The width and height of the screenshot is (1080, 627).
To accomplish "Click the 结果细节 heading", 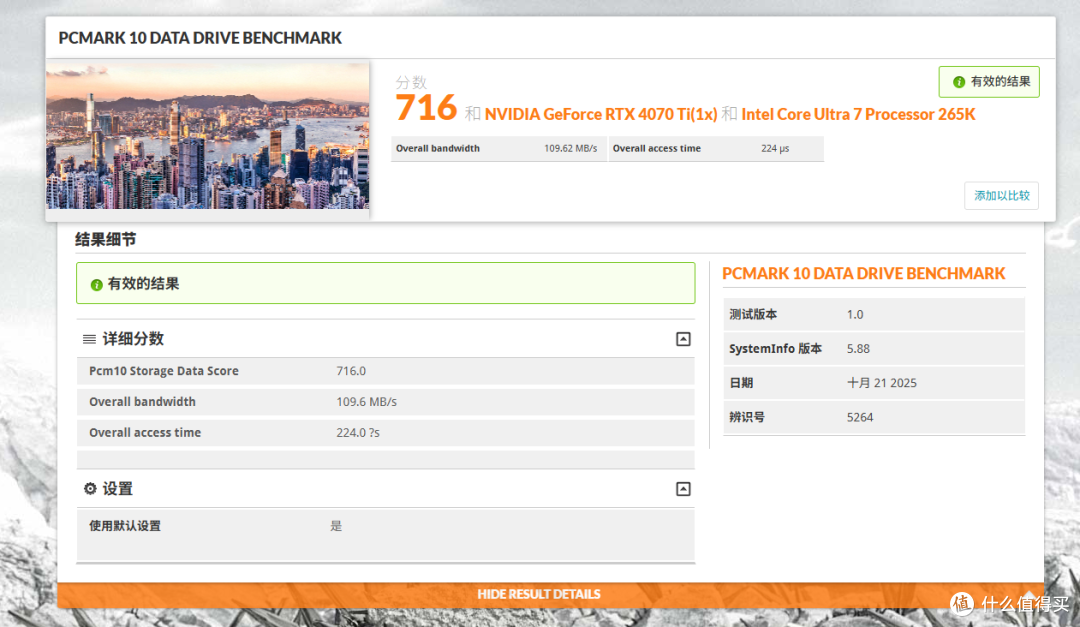I will pyautogui.click(x=105, y=240).
